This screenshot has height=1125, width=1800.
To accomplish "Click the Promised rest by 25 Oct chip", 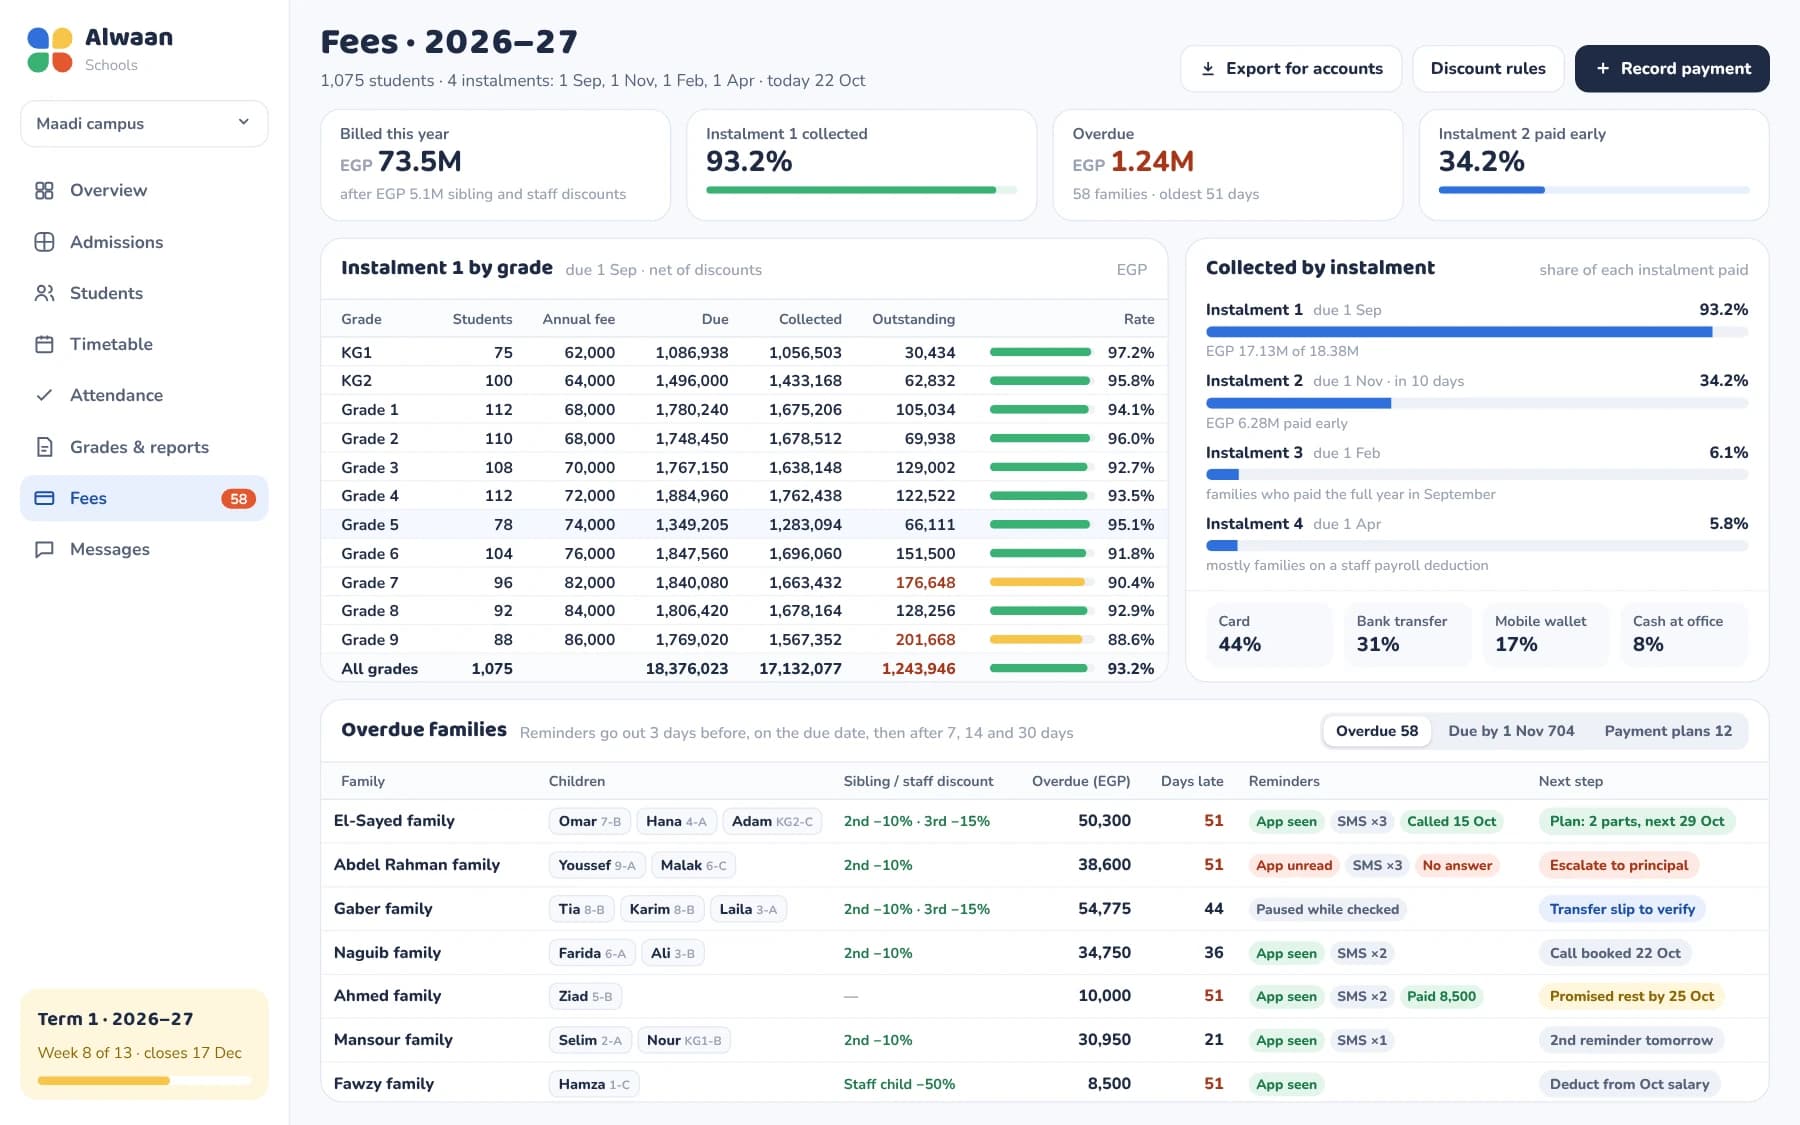I will (1632, 996).
